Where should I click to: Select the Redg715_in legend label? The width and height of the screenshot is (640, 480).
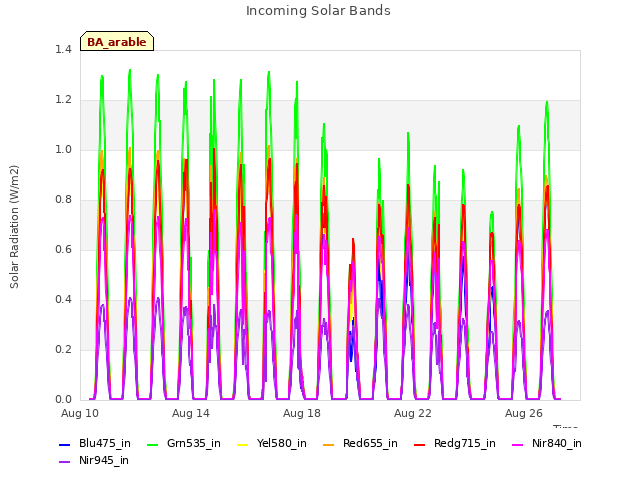point(465,444)
